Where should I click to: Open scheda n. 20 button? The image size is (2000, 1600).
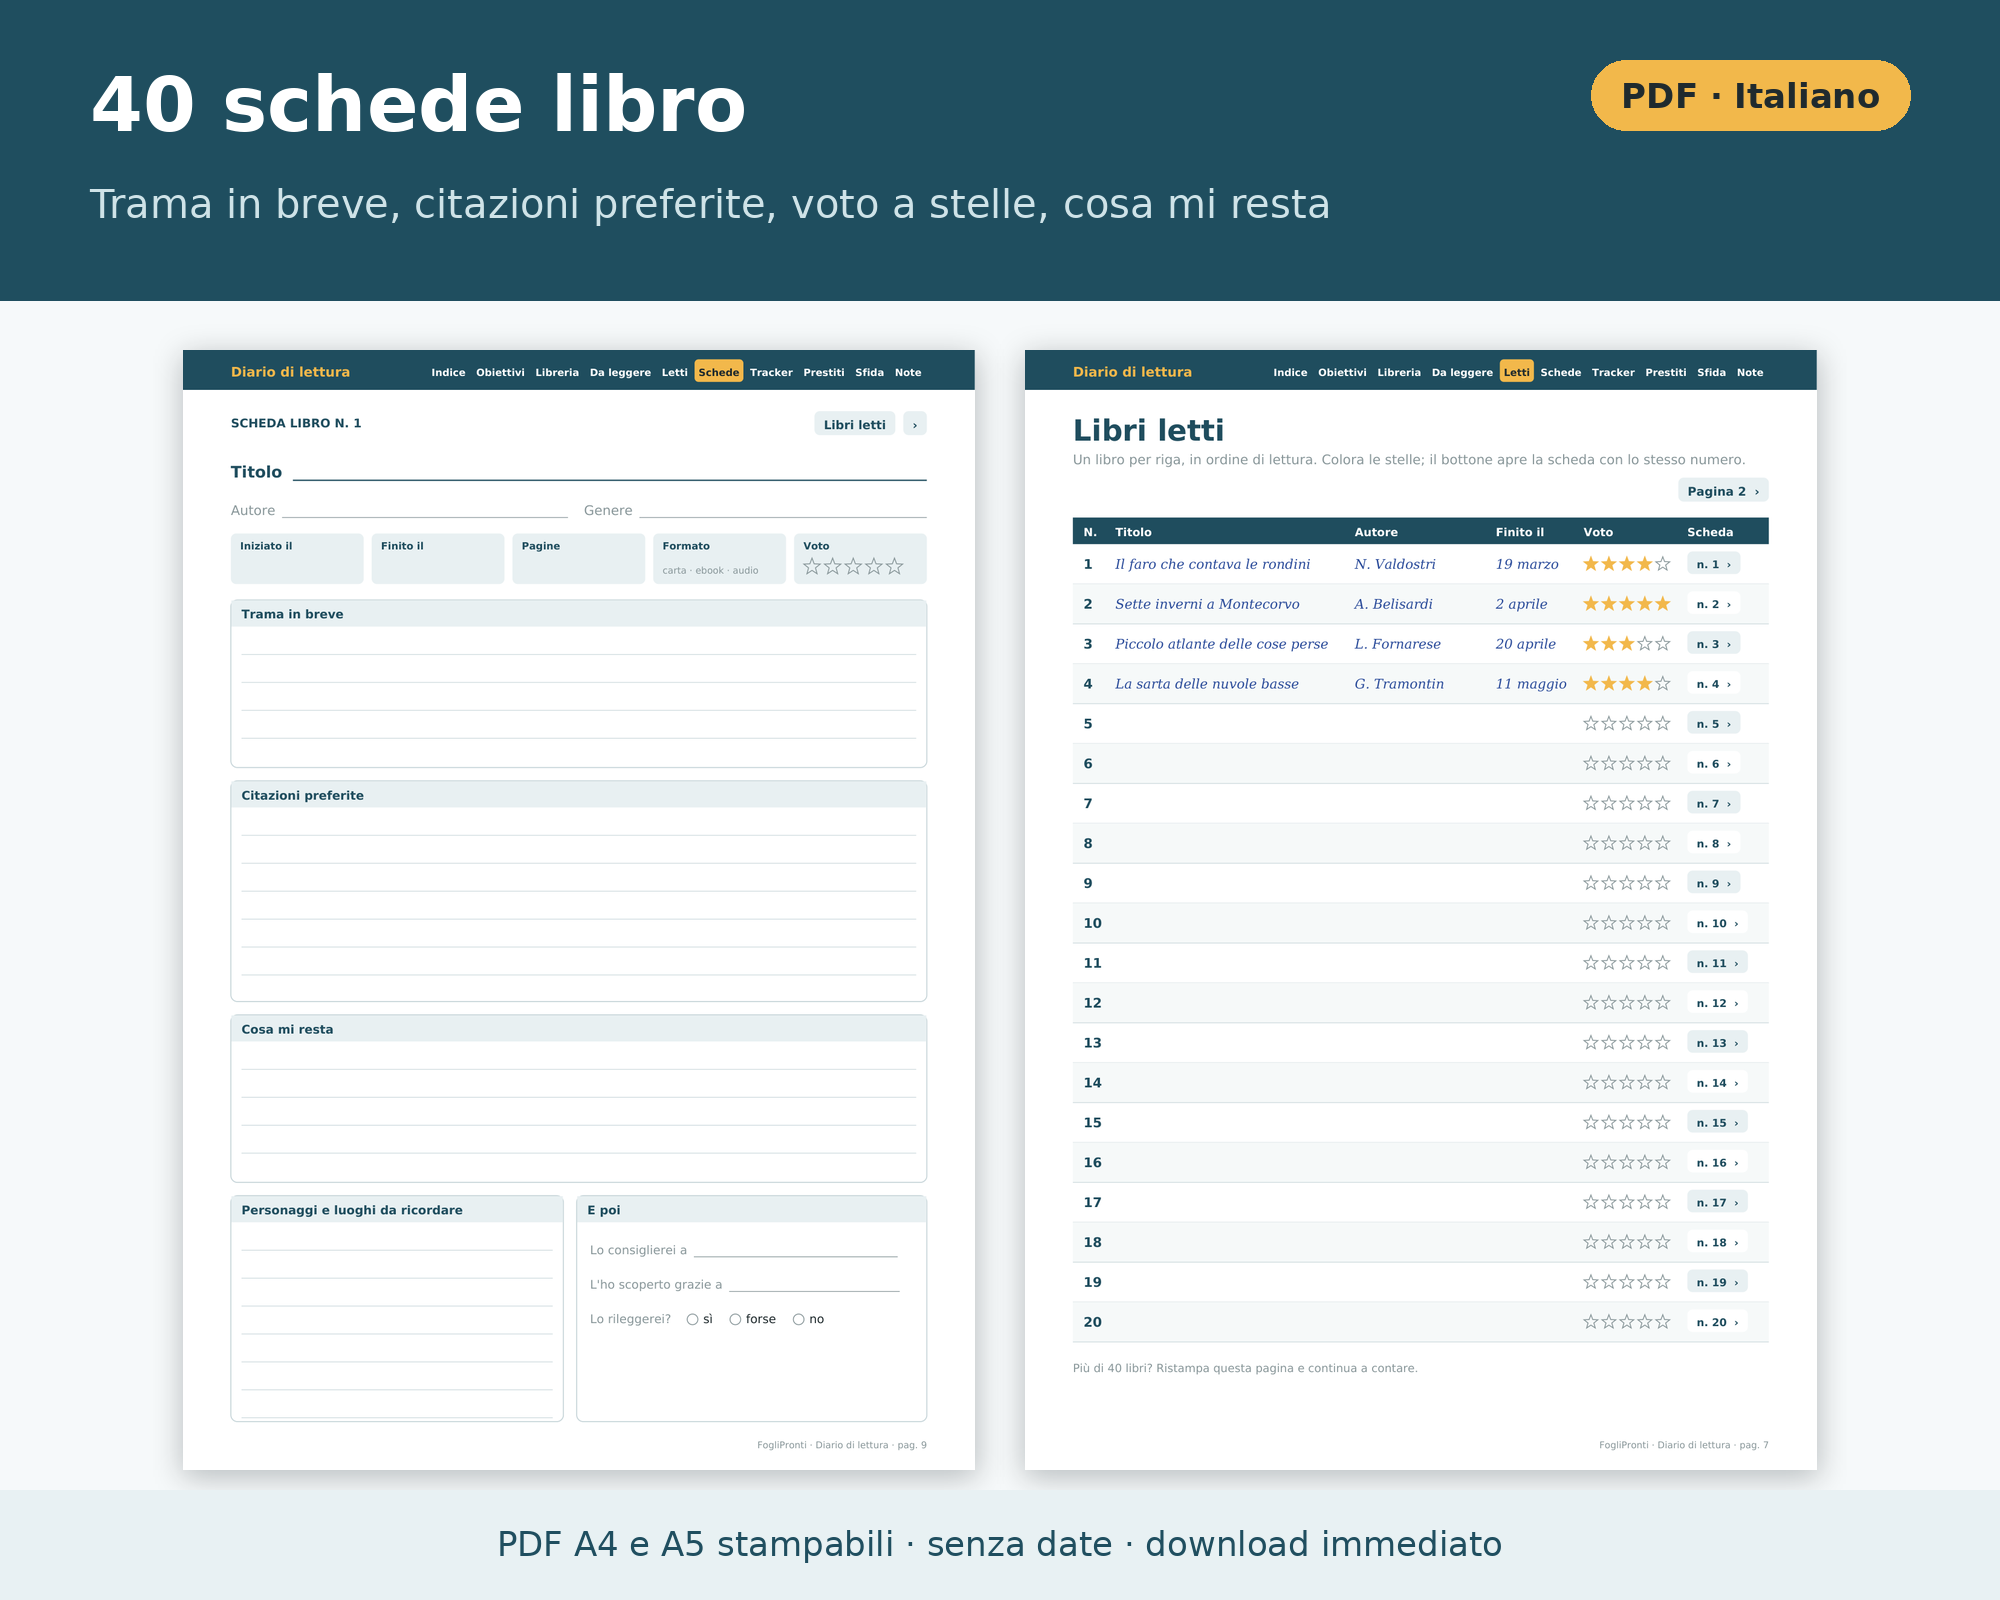coord(1717,1322)
